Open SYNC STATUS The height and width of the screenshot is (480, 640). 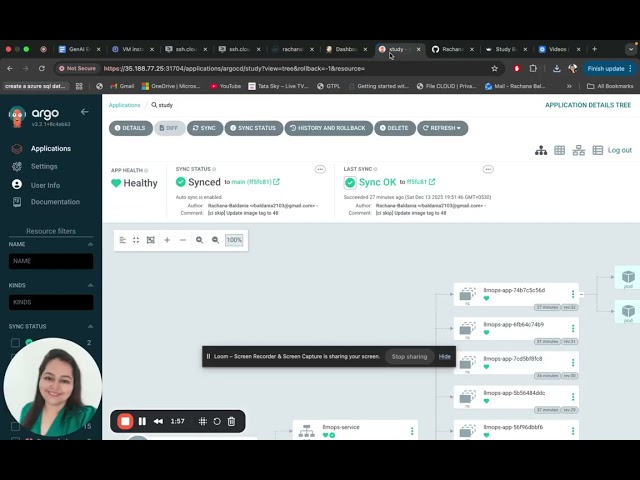[253, 128]
